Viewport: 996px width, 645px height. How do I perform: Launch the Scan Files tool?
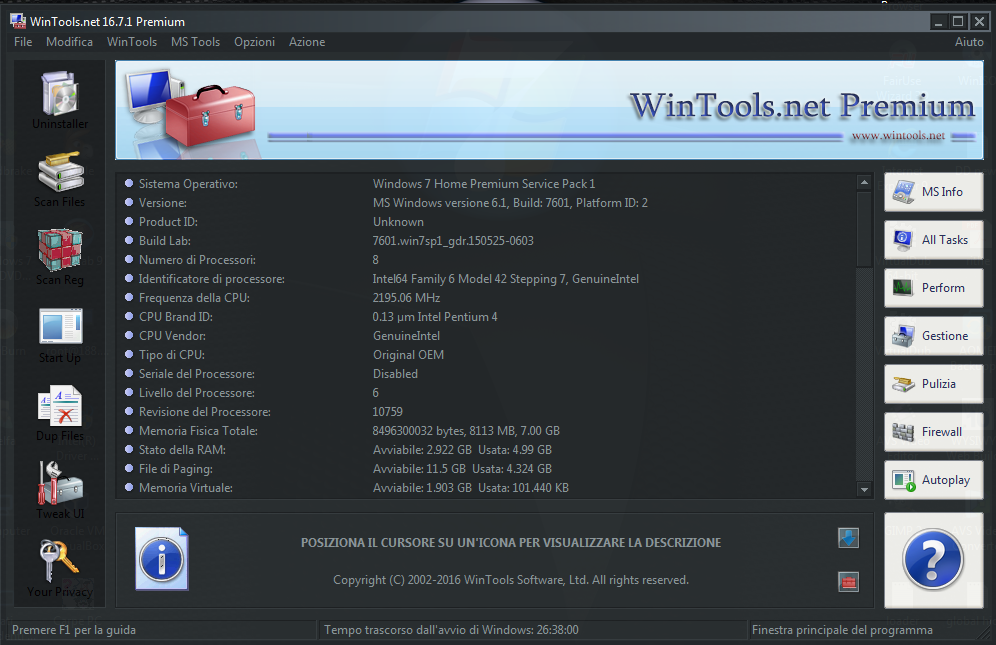coord(60,179)
